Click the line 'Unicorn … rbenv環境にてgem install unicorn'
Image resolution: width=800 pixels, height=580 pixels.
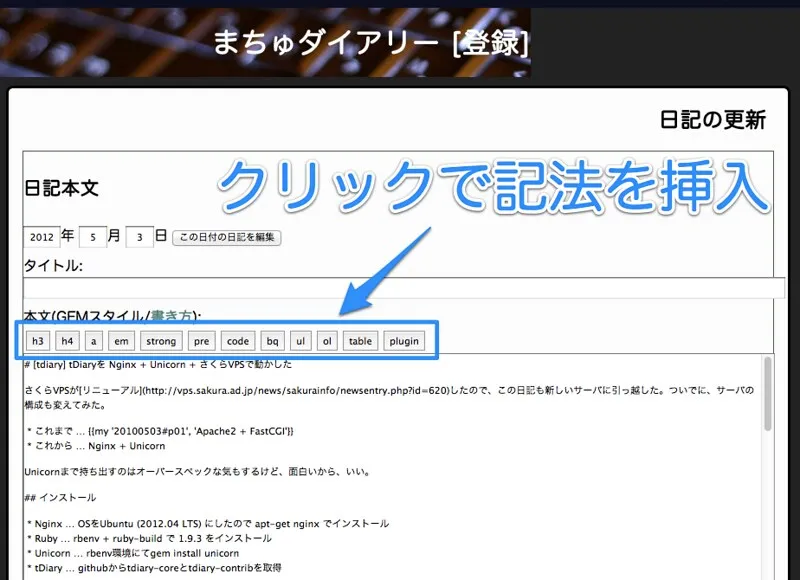pos(133,553)
